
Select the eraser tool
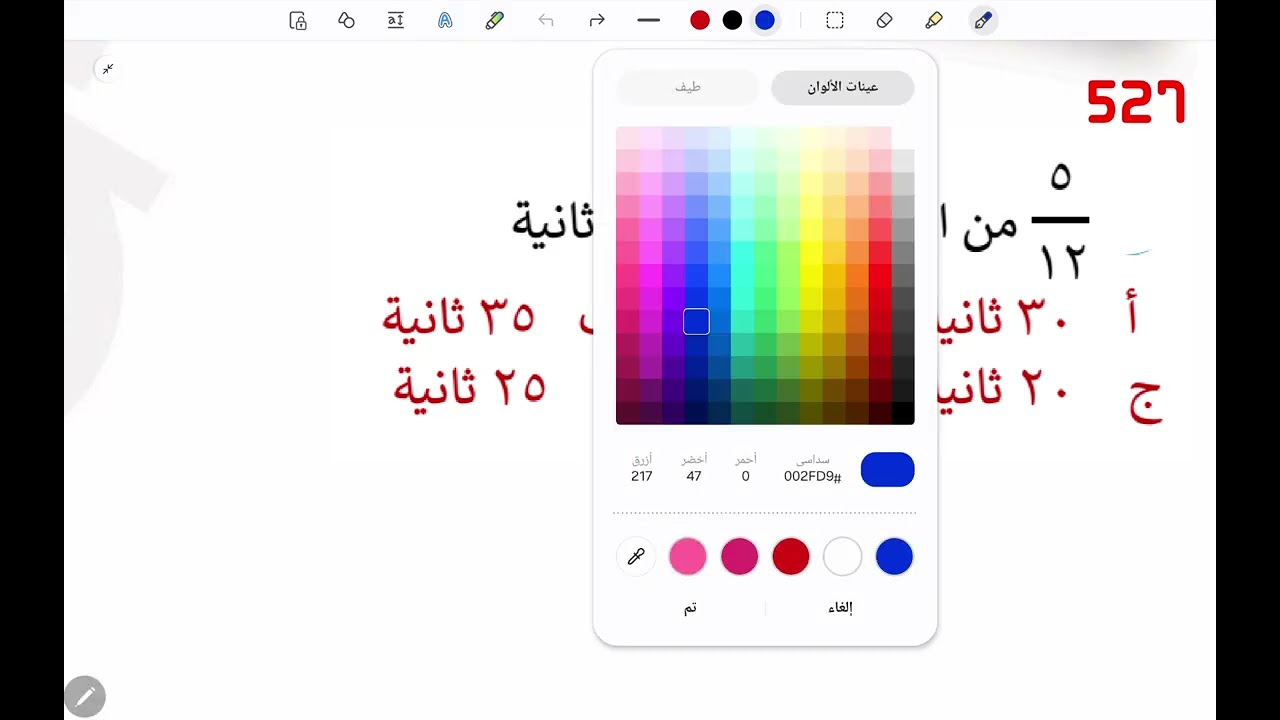tap(884, 20)
